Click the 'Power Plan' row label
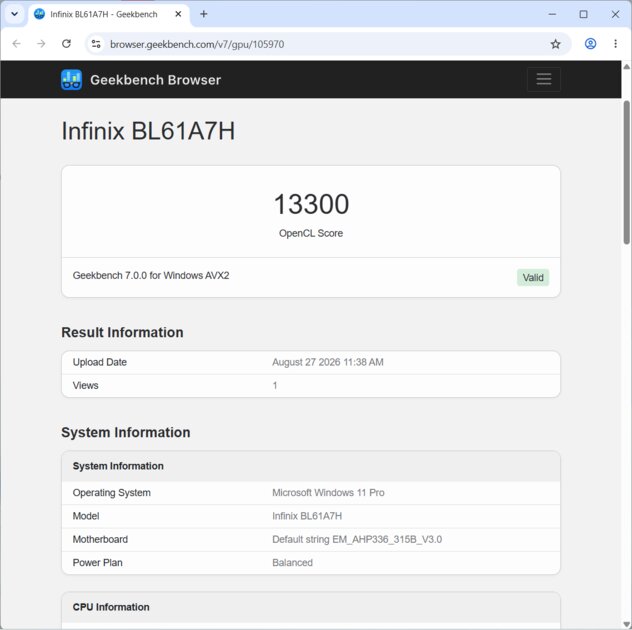This screenshot has height=630, width=632. [98, 563]
